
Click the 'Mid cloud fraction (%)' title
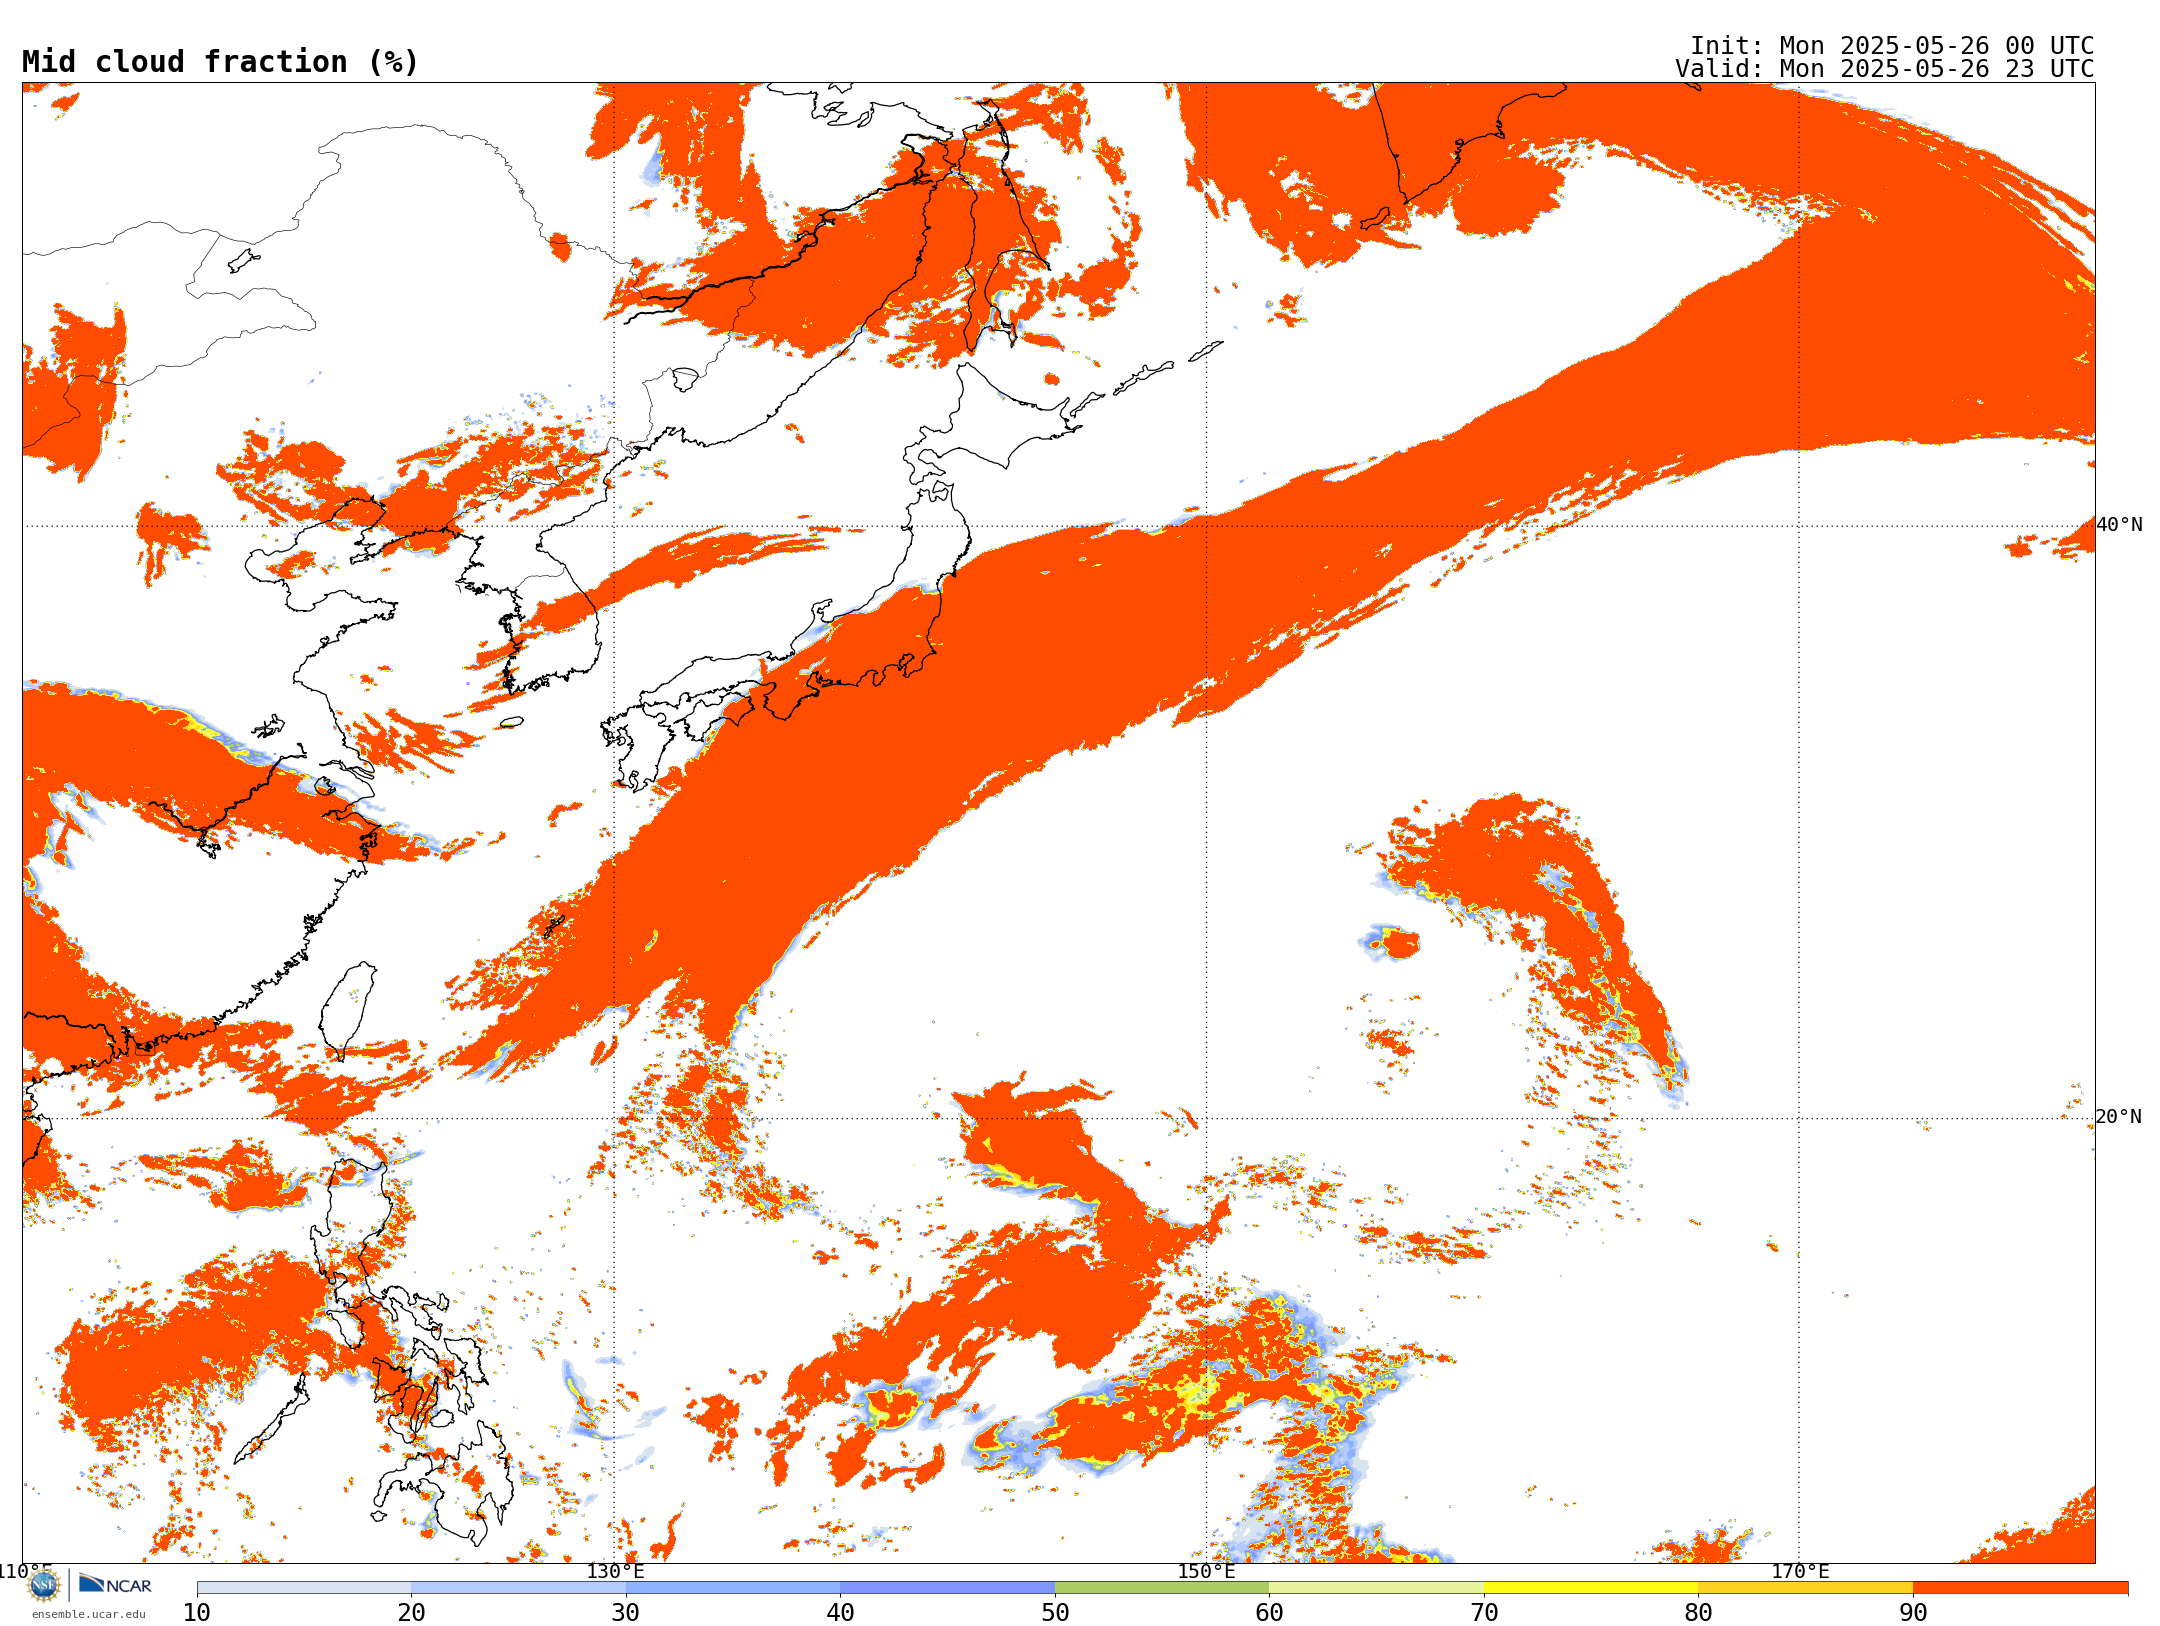tap(220, 62)
